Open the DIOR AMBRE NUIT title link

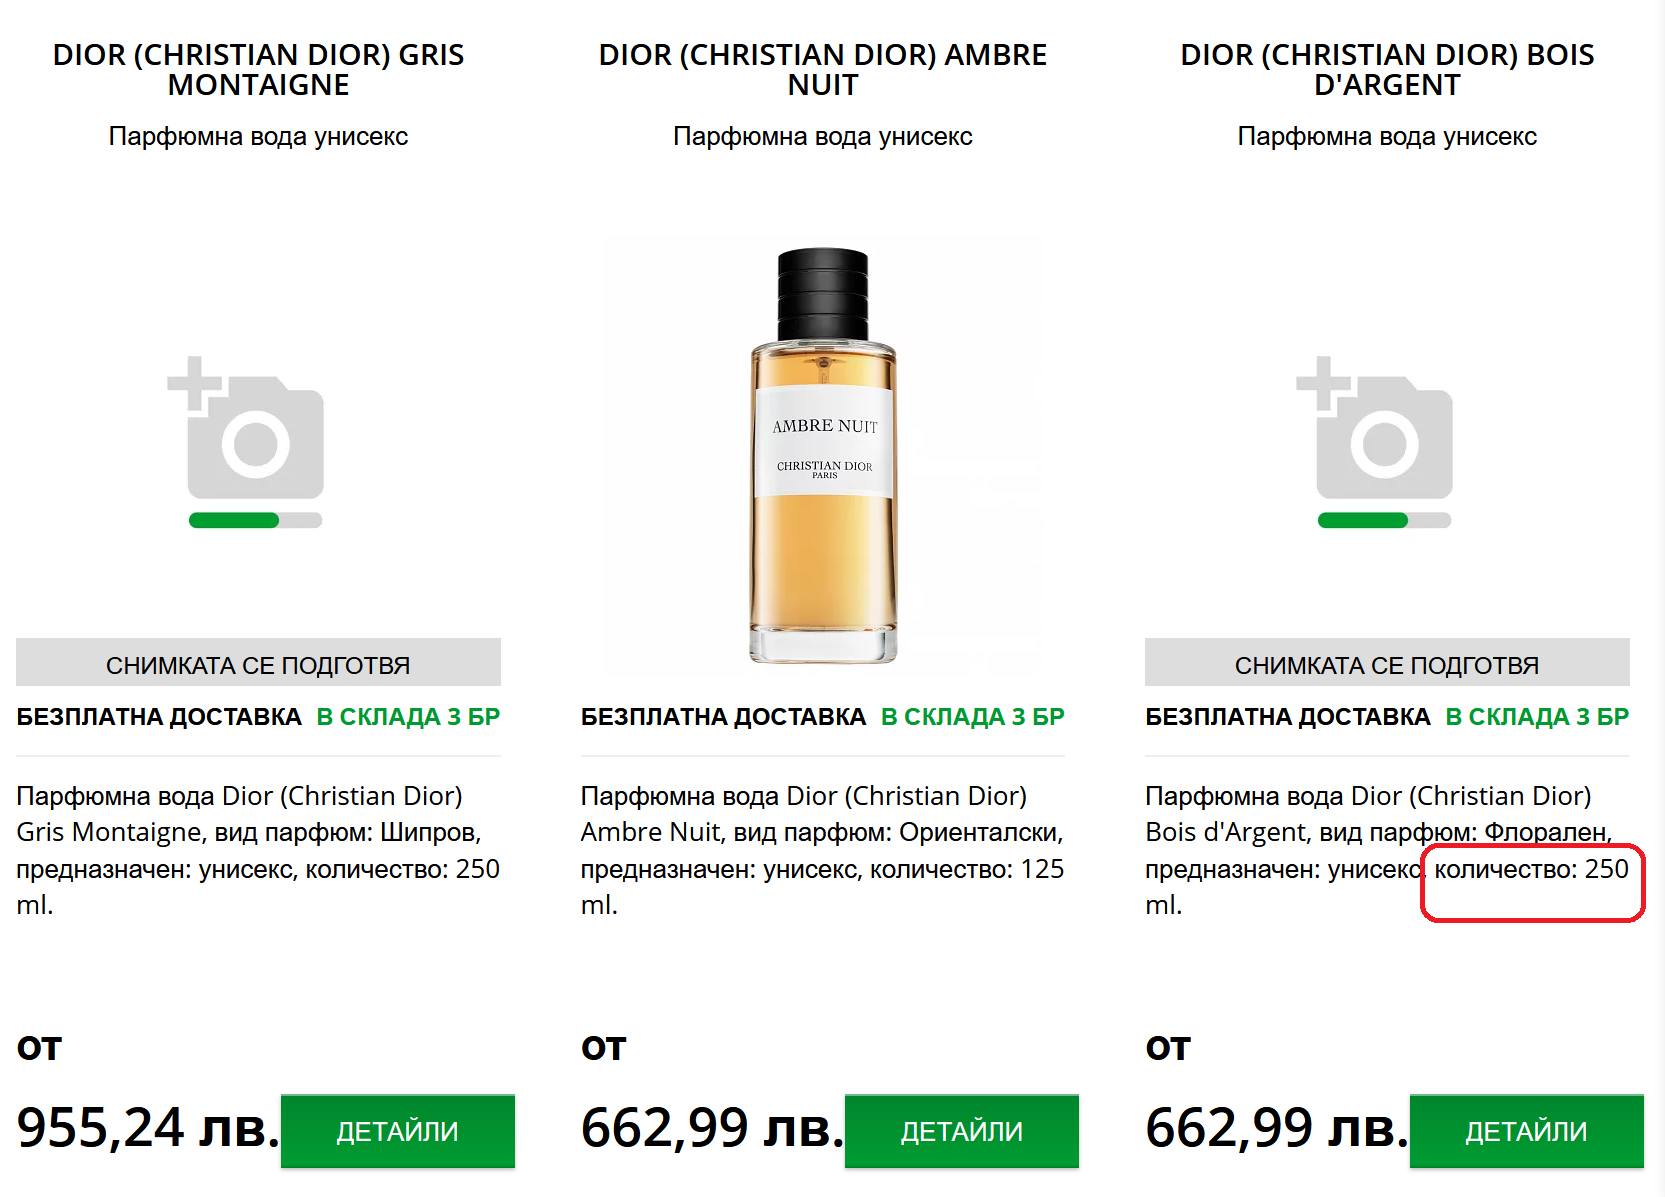(823, 70)
